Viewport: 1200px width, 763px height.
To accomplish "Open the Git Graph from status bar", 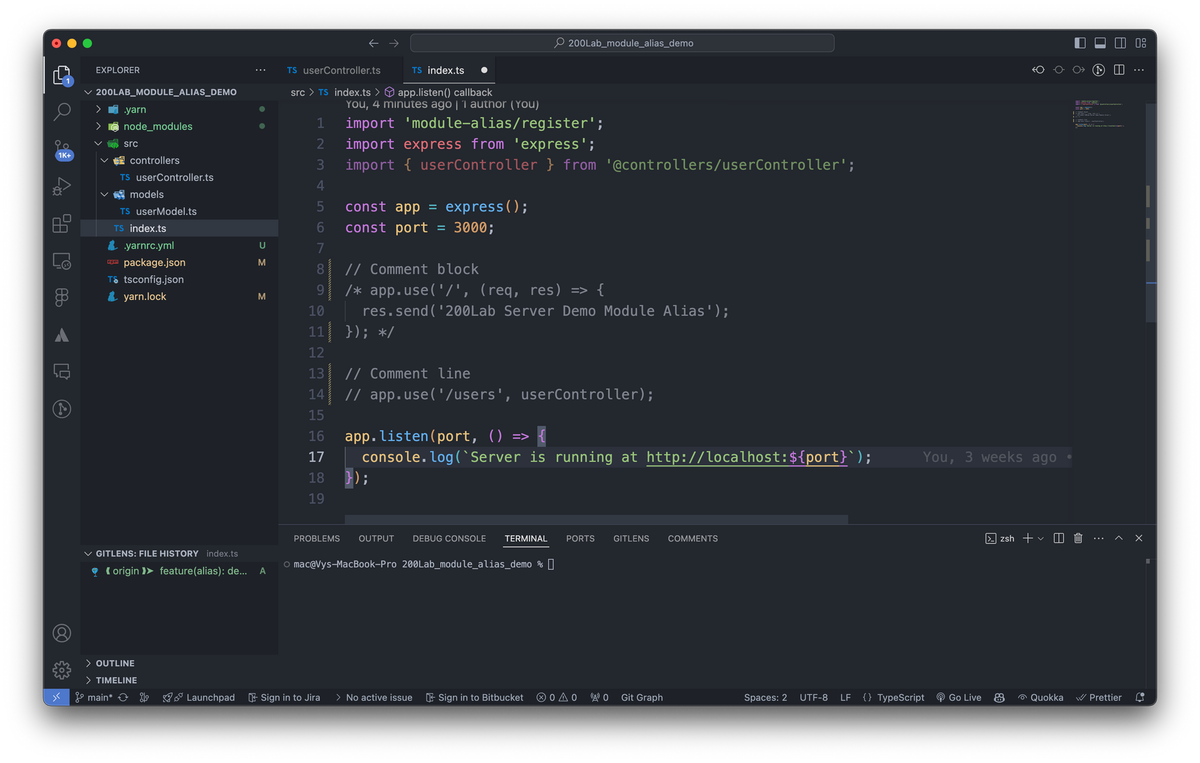I will [641, 697].
